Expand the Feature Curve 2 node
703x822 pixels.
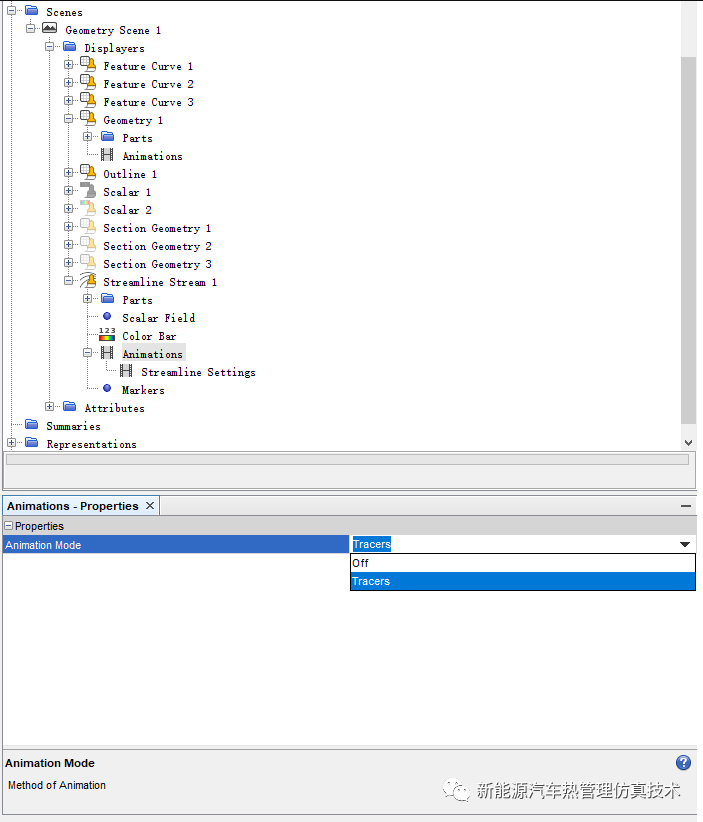click(x=69, y=82)
